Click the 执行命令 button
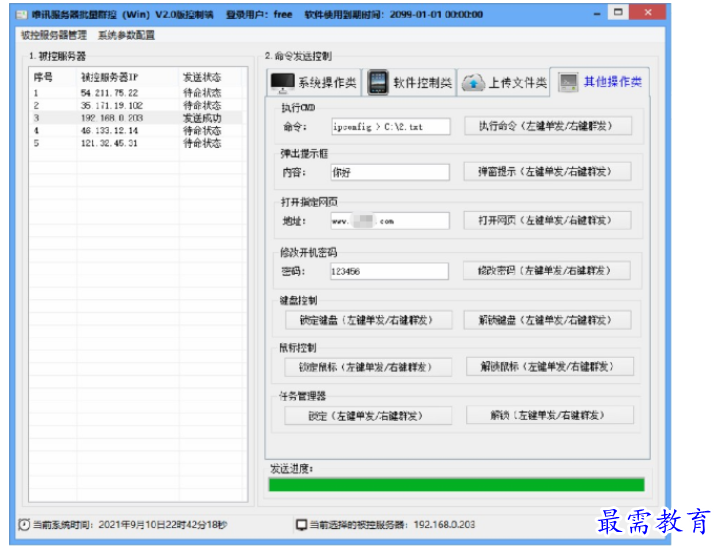719x553 pixels. 548,126
